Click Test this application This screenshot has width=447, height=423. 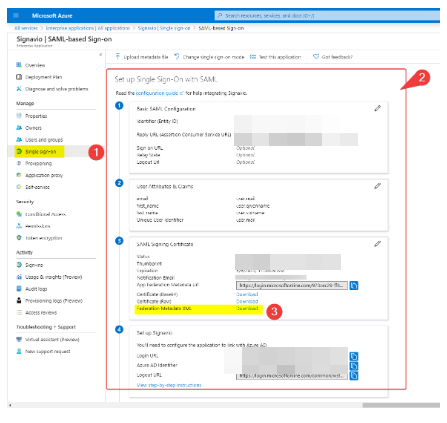pos(276,57)
